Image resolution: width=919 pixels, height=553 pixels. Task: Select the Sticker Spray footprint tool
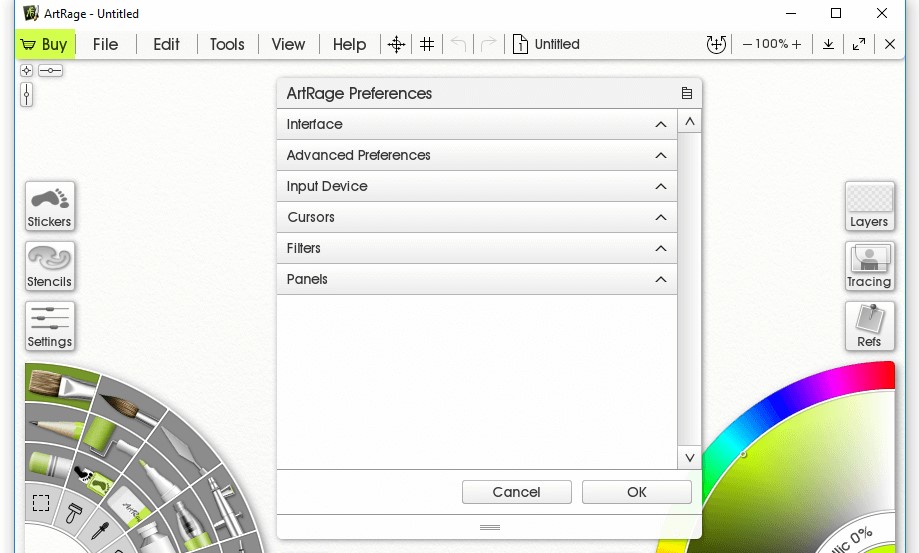(94, 480)
